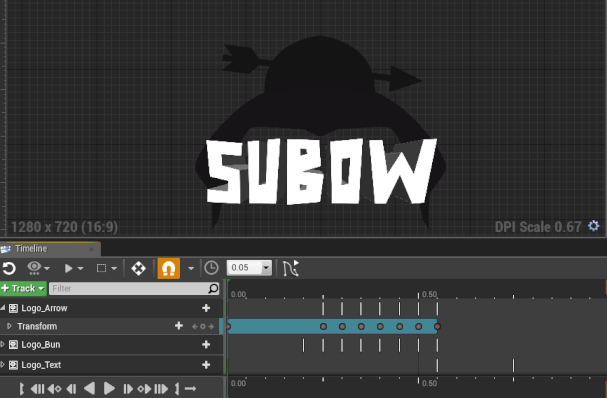Screen dimensions: 607x398
Task: Step back one frame
Action: [x=71, y=388]
